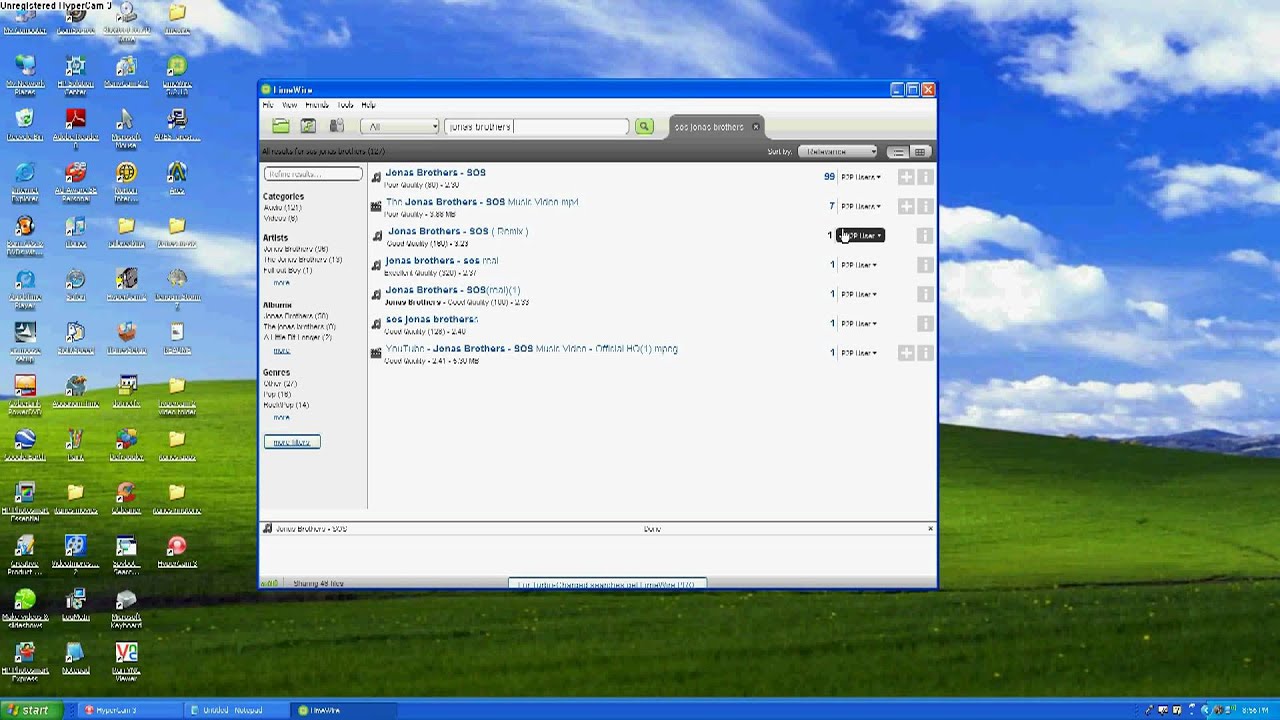The image size is (1280, 720).
Task: Expand P2P User dropdown for 'Jonas Brothers - SOS(real)(1)'
Action: tap(858, 294)
